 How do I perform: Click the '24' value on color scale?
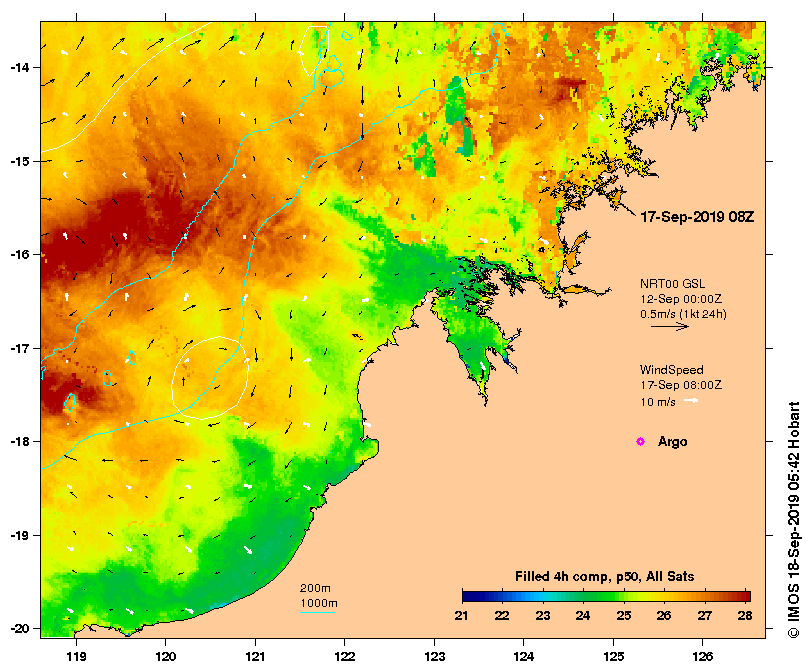click(583, 615)
